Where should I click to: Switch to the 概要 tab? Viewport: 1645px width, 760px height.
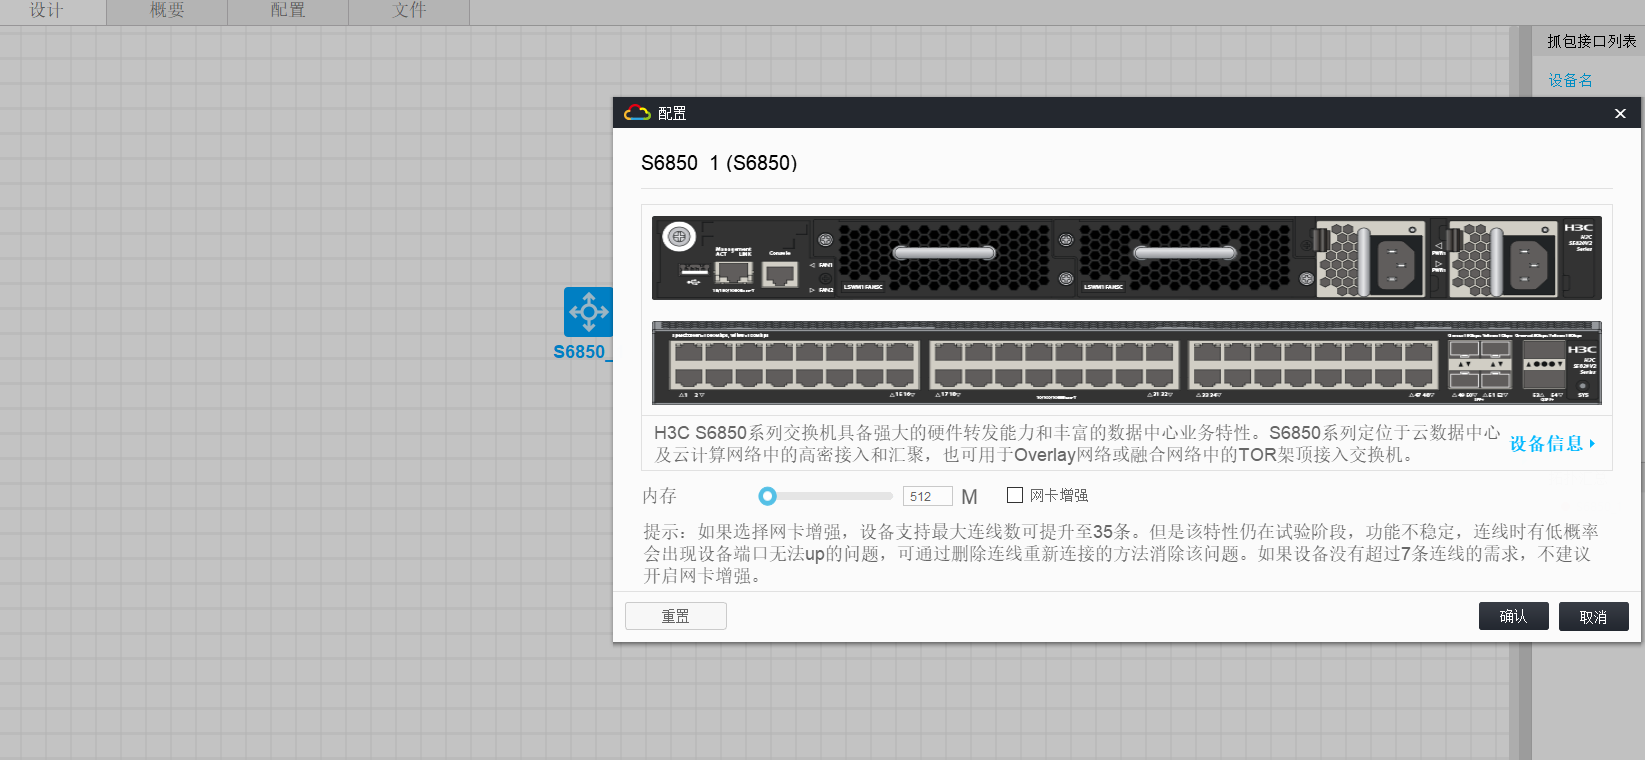click(x=167, y=11)
